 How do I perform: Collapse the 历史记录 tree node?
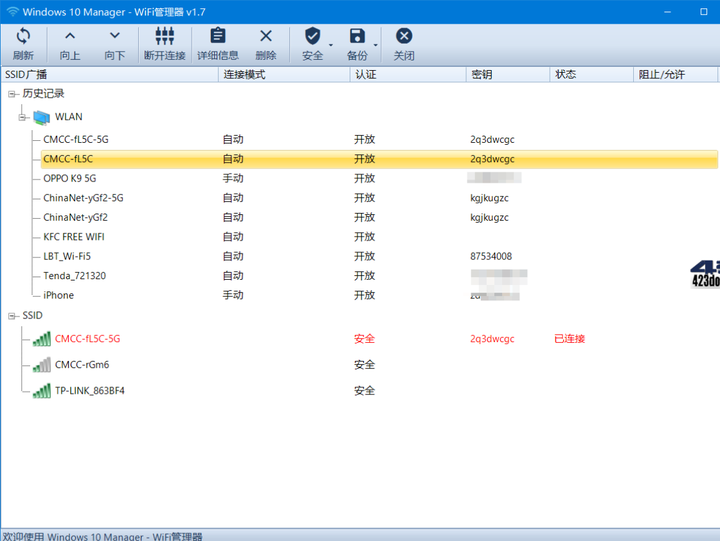click(x=11, y=94)
